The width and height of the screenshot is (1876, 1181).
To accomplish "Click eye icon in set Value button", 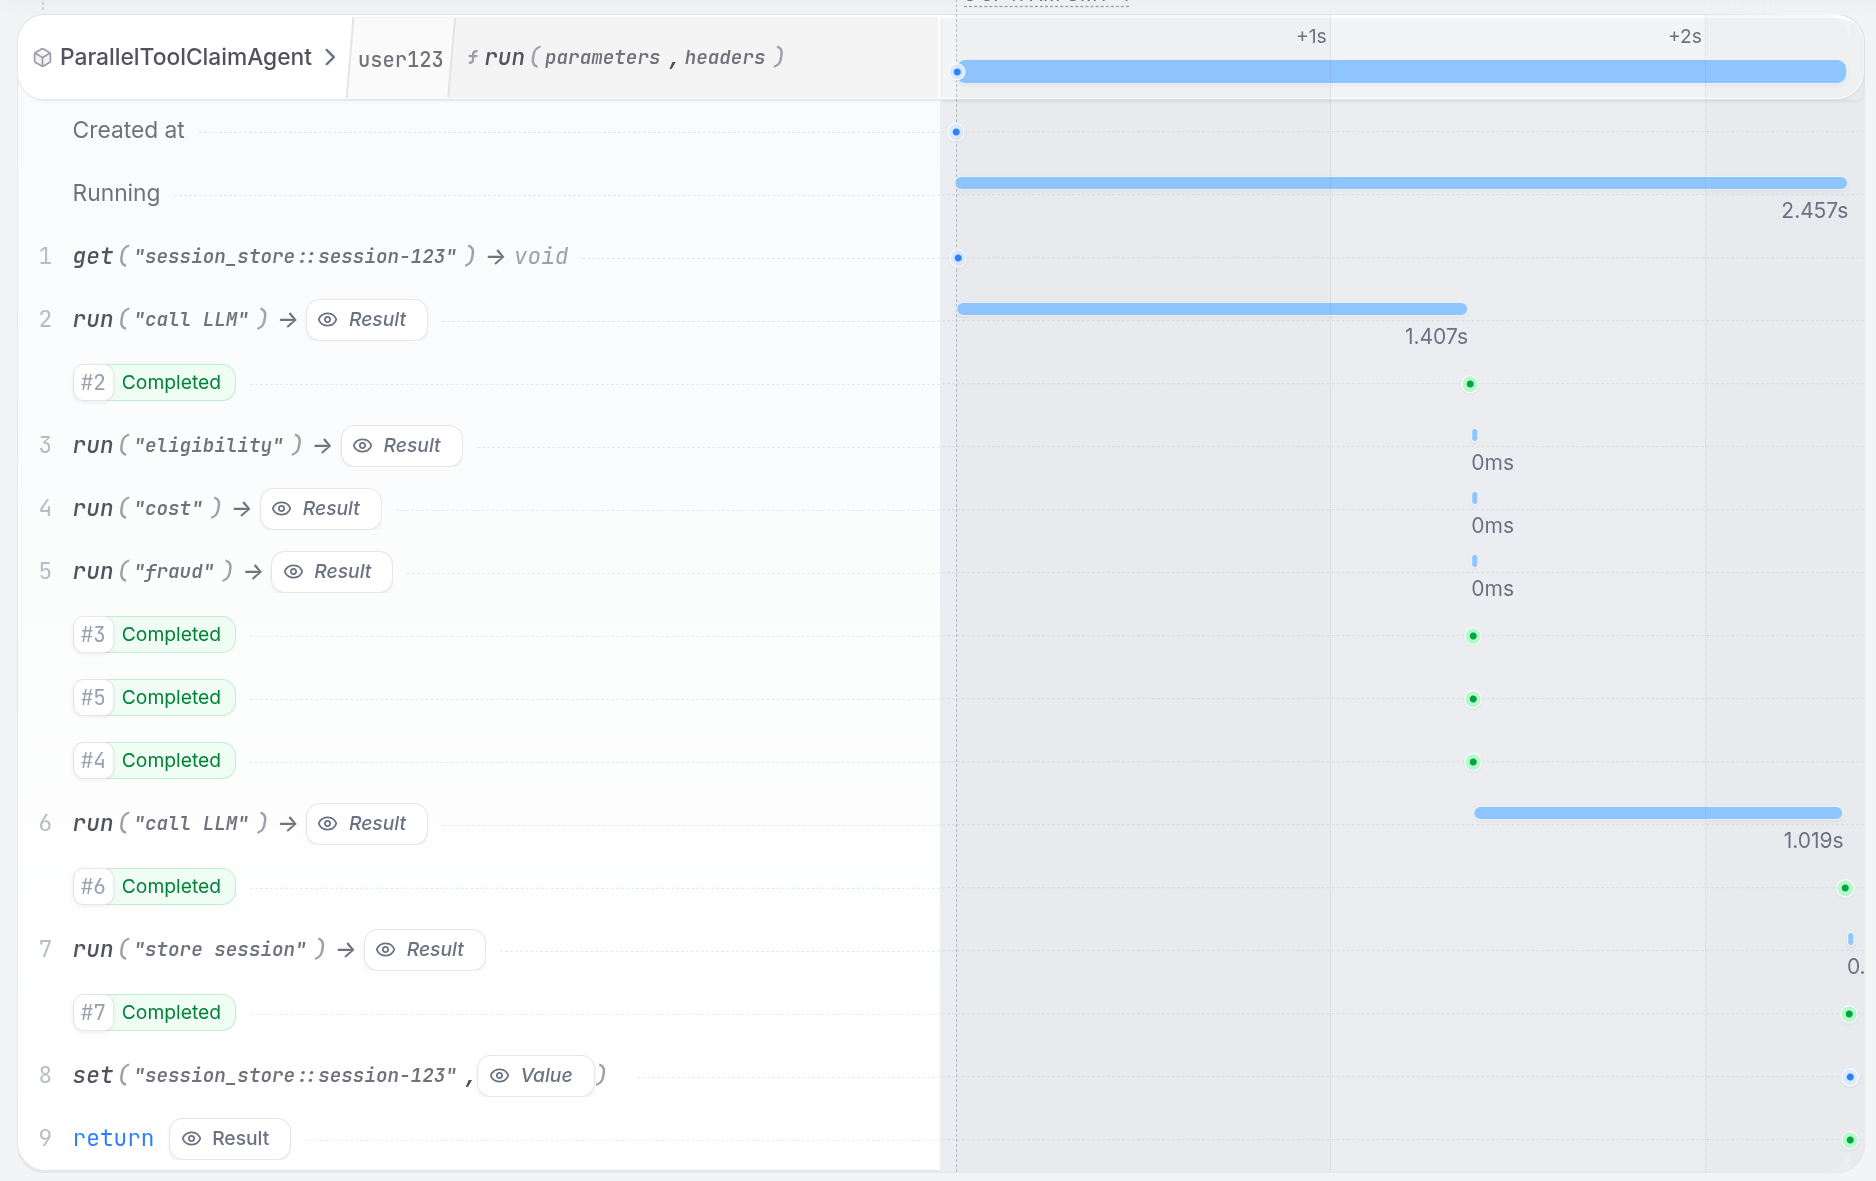I will click(499, 1076).
